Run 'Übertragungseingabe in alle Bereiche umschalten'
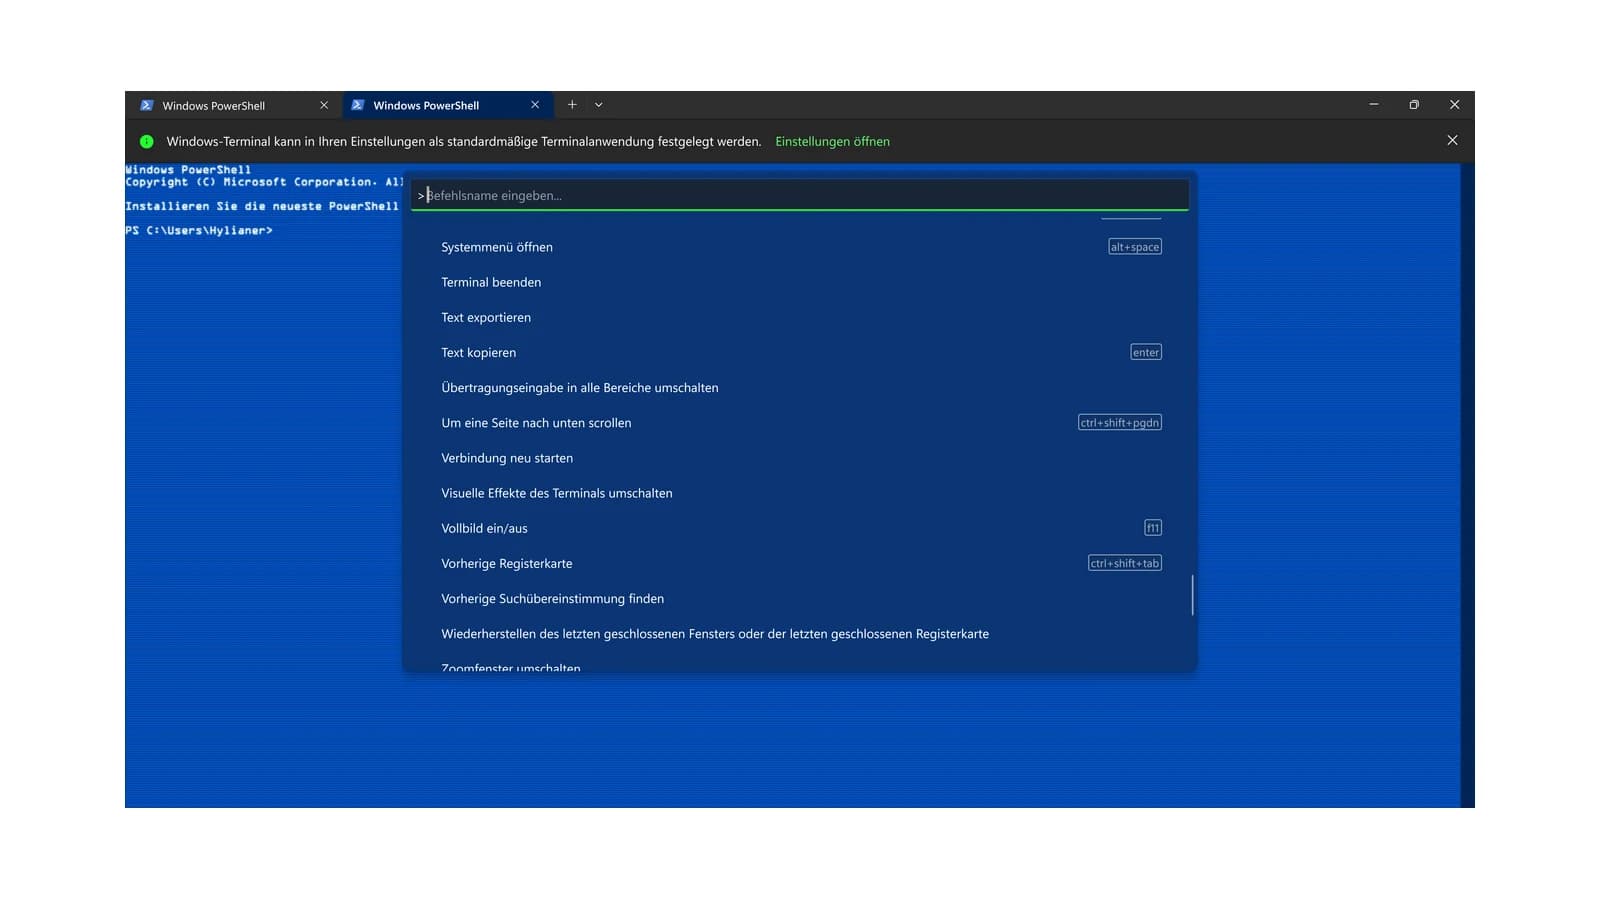The height and width of the screenshot is (900, 1600). coord(800,388)
